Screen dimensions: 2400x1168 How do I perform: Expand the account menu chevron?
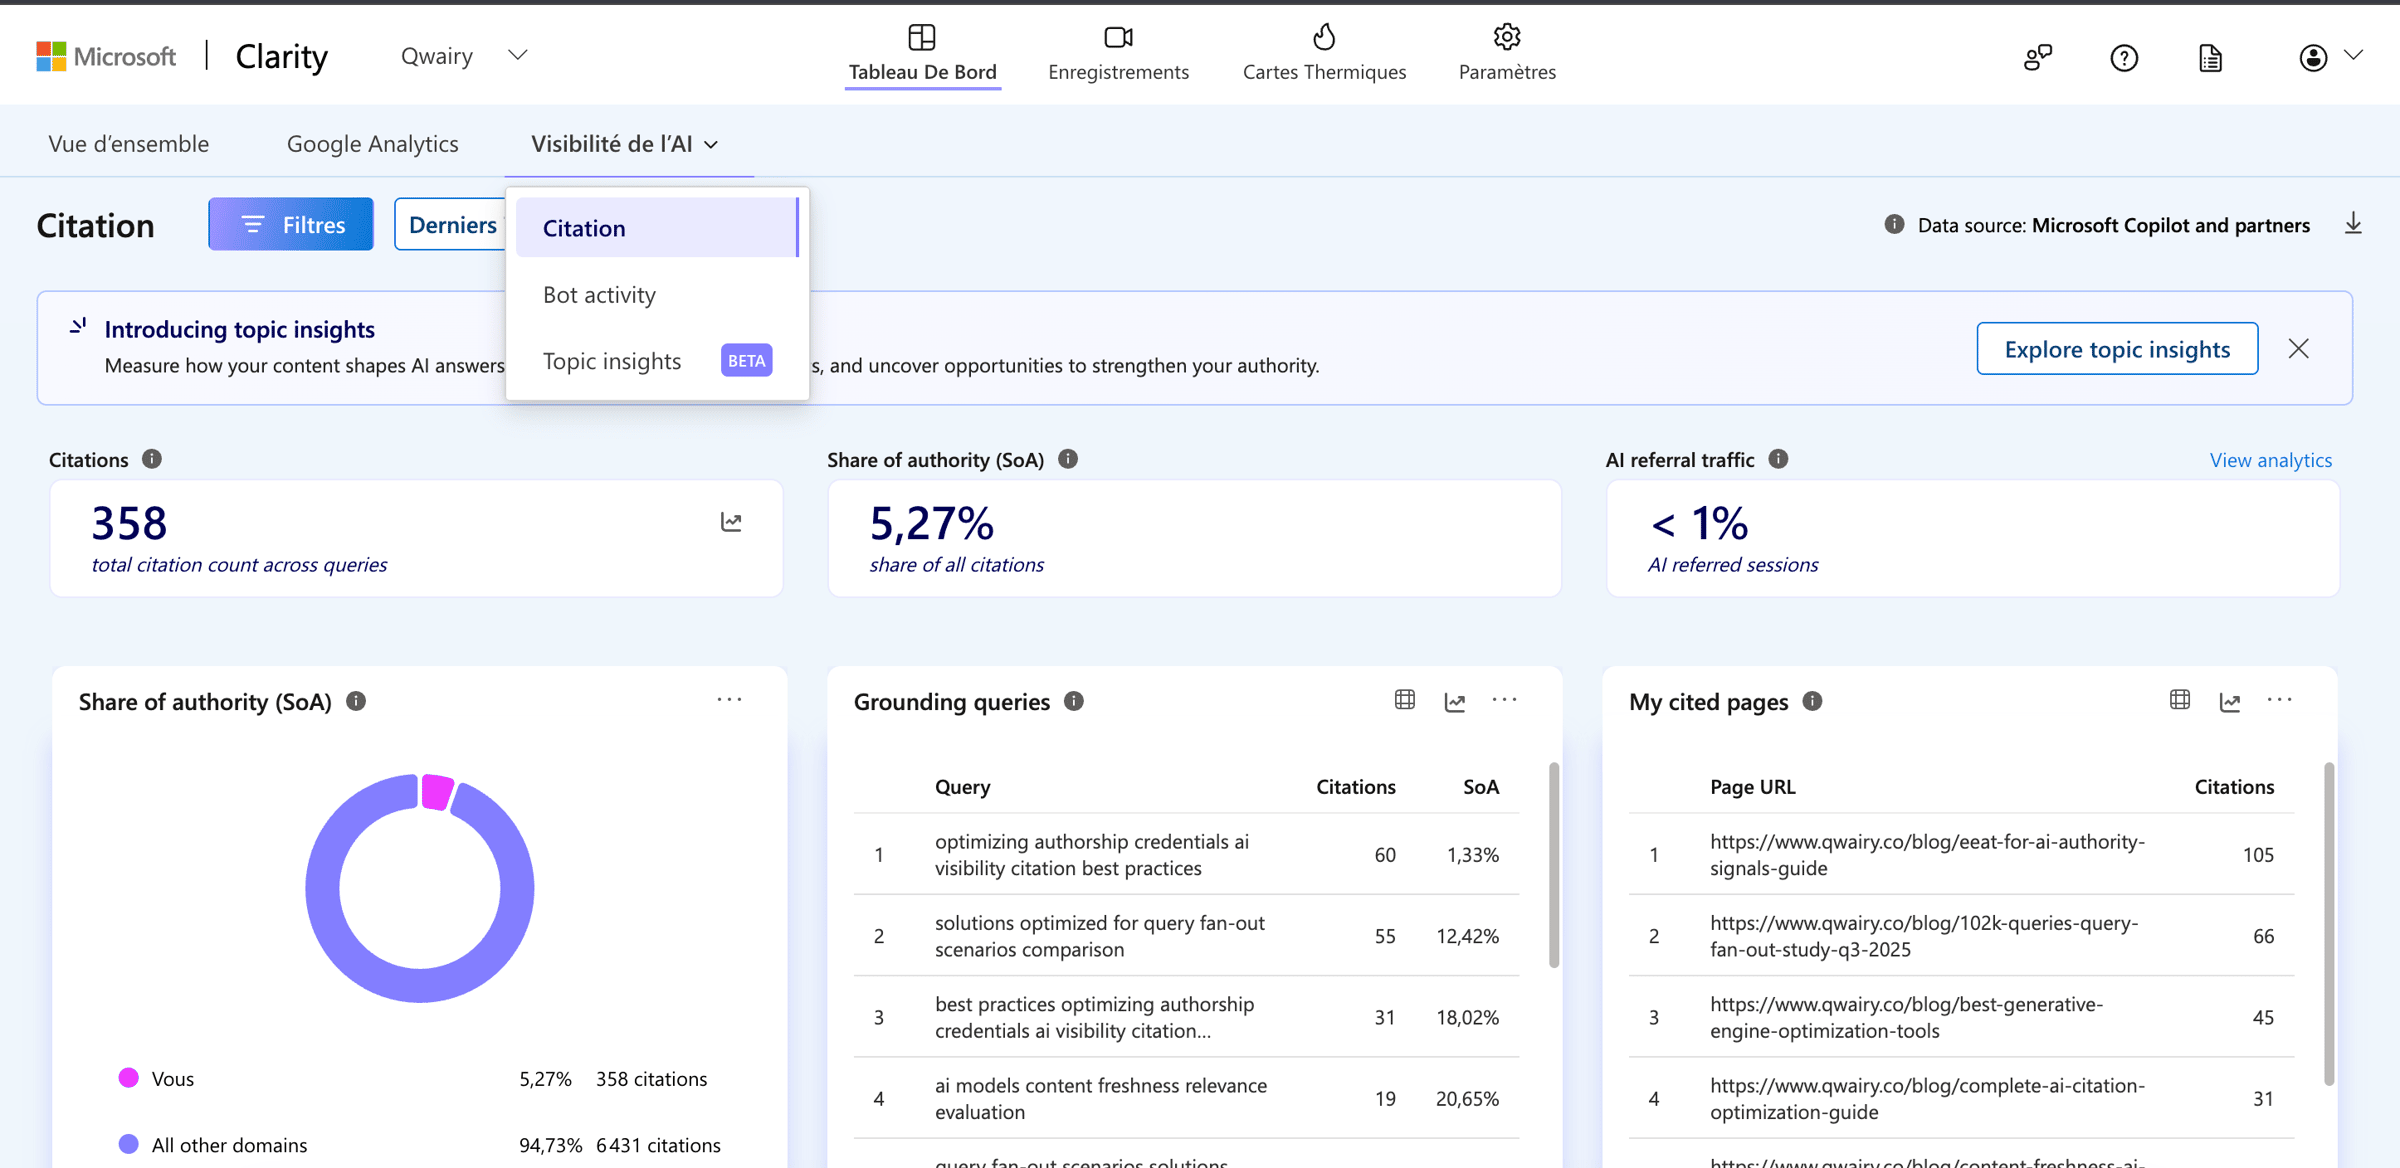tap(2353, 55)
